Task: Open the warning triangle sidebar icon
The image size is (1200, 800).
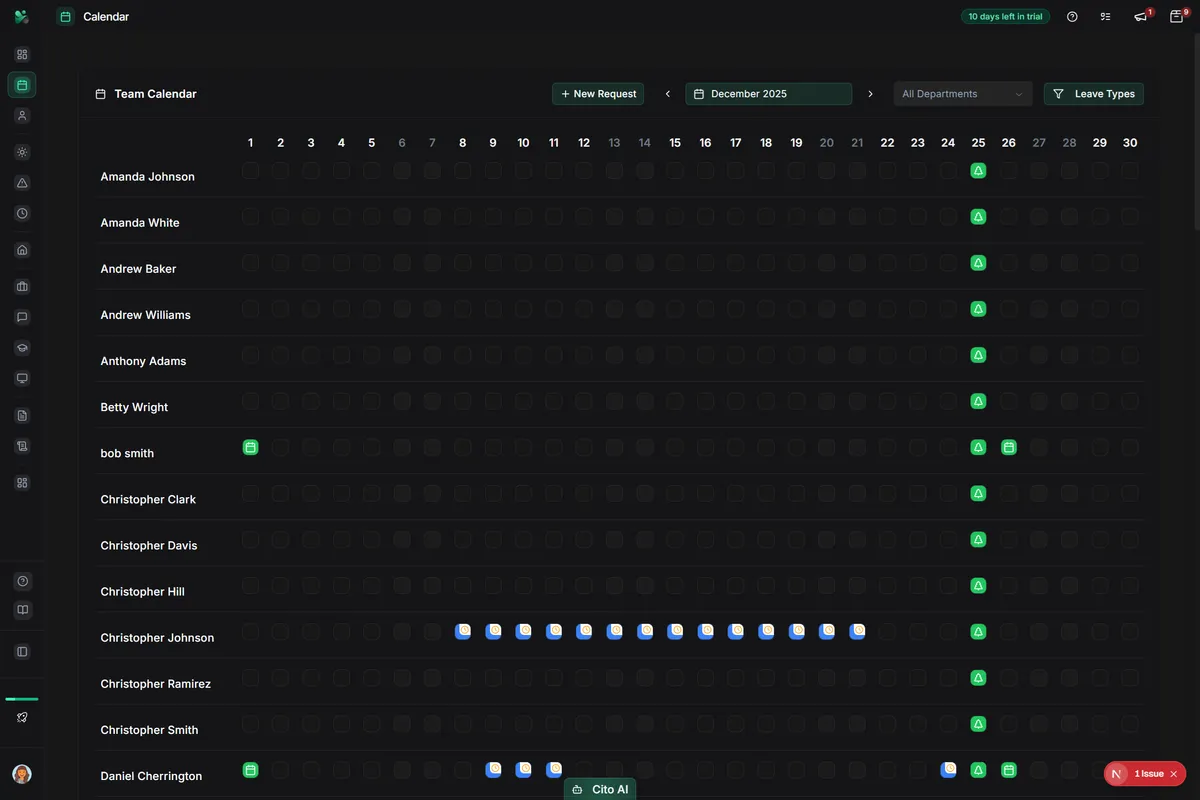Action: (22, 183)
